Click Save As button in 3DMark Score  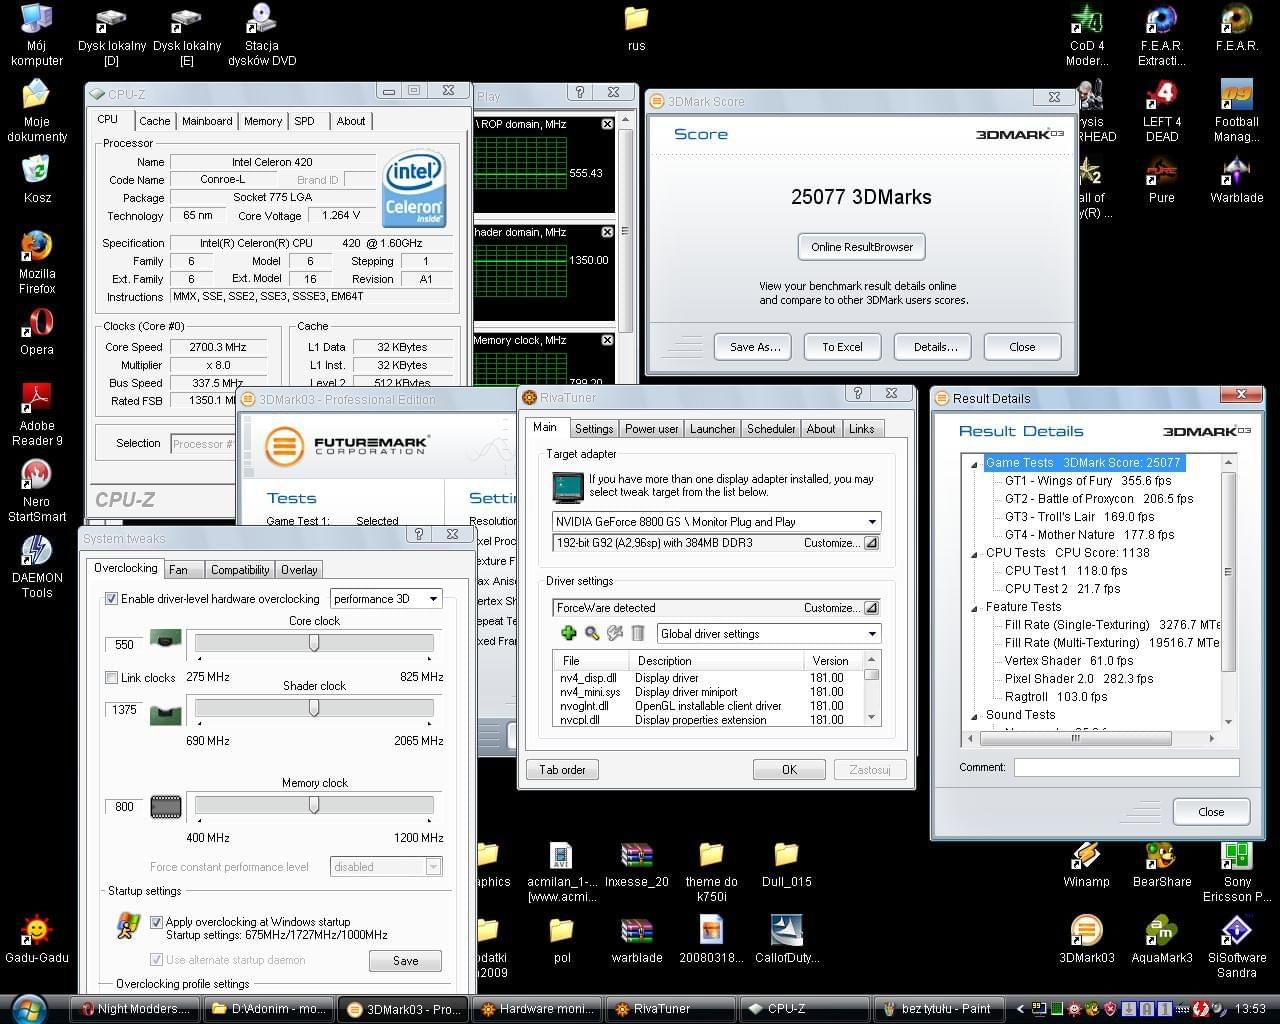[754, 347]
